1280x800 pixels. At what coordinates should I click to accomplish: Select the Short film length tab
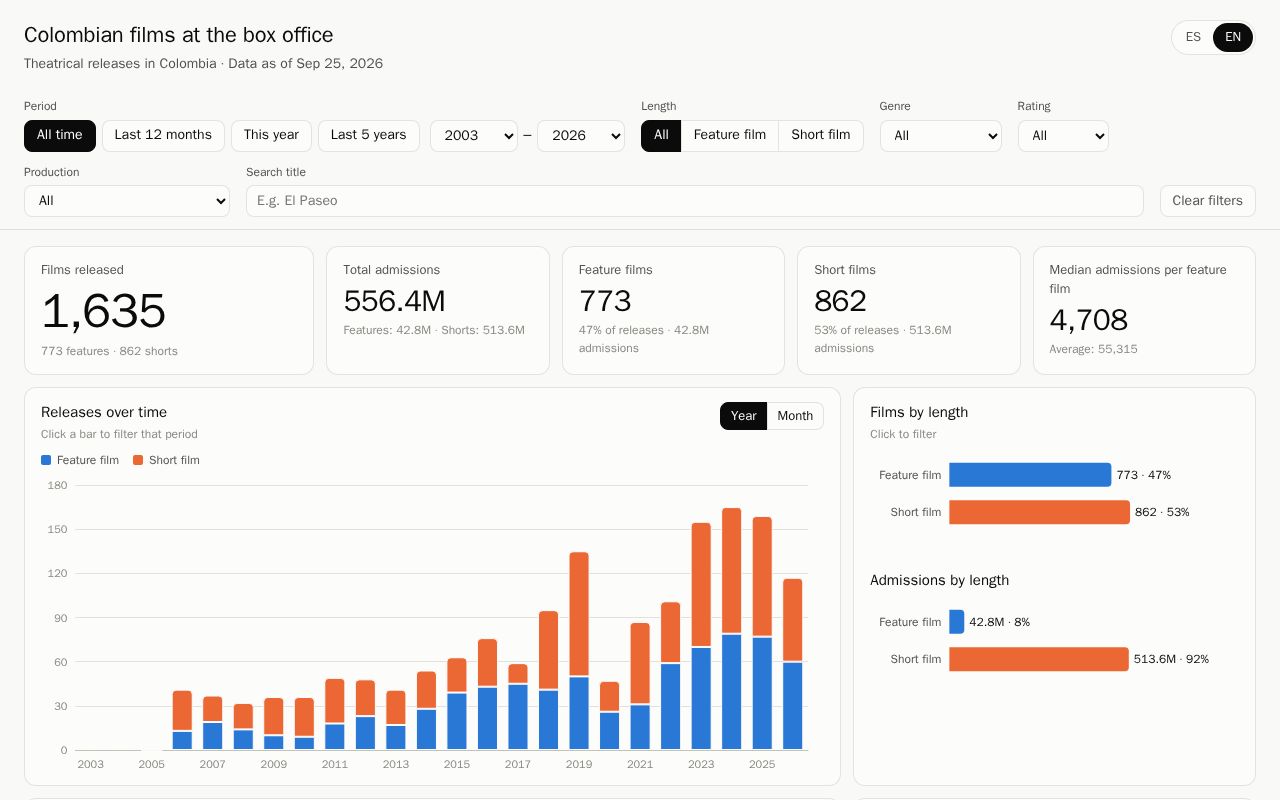coord(821,136)
